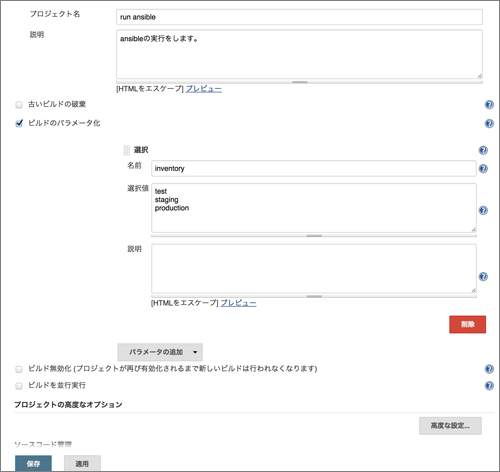Click help icon beside 選択 parameter header
This screenshot has width=500, height=472.
pyautogui.click(x=483, y=150)
